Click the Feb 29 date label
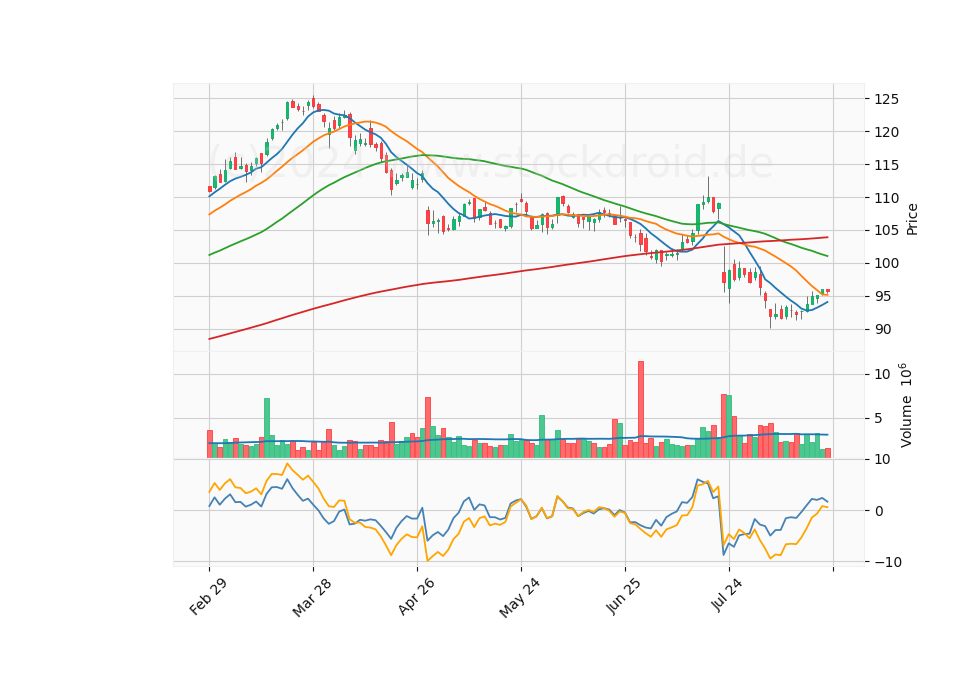 click(x=208, y=596)
